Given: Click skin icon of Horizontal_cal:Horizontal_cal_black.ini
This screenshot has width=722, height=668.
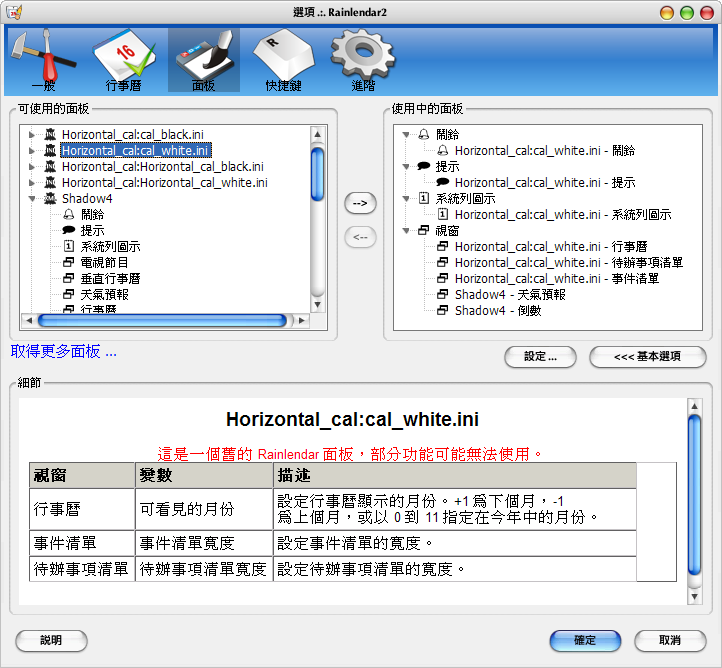Looking at the screenshot, I should (x=50, y=166).
